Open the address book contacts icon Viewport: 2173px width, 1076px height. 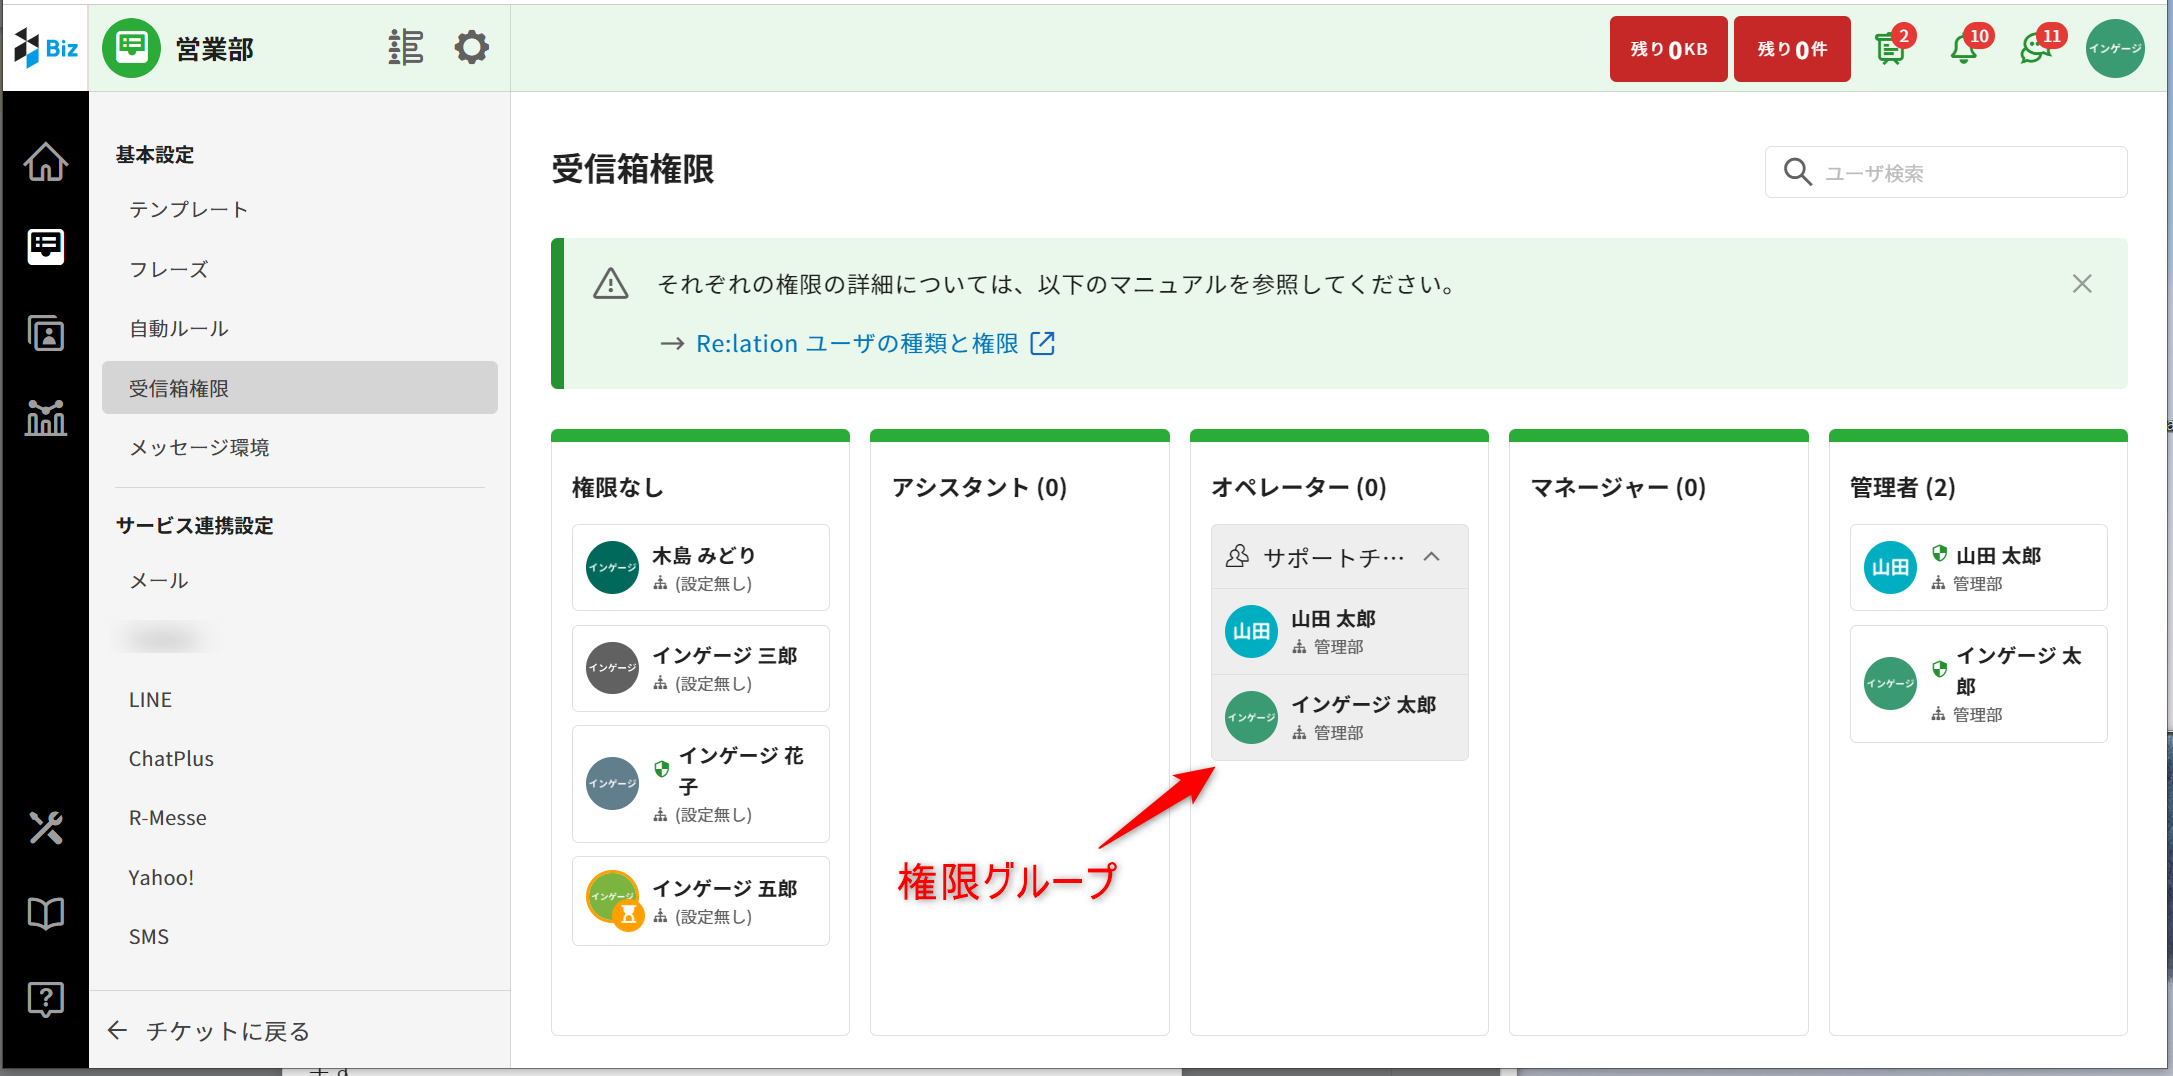[x=46, y=333]
